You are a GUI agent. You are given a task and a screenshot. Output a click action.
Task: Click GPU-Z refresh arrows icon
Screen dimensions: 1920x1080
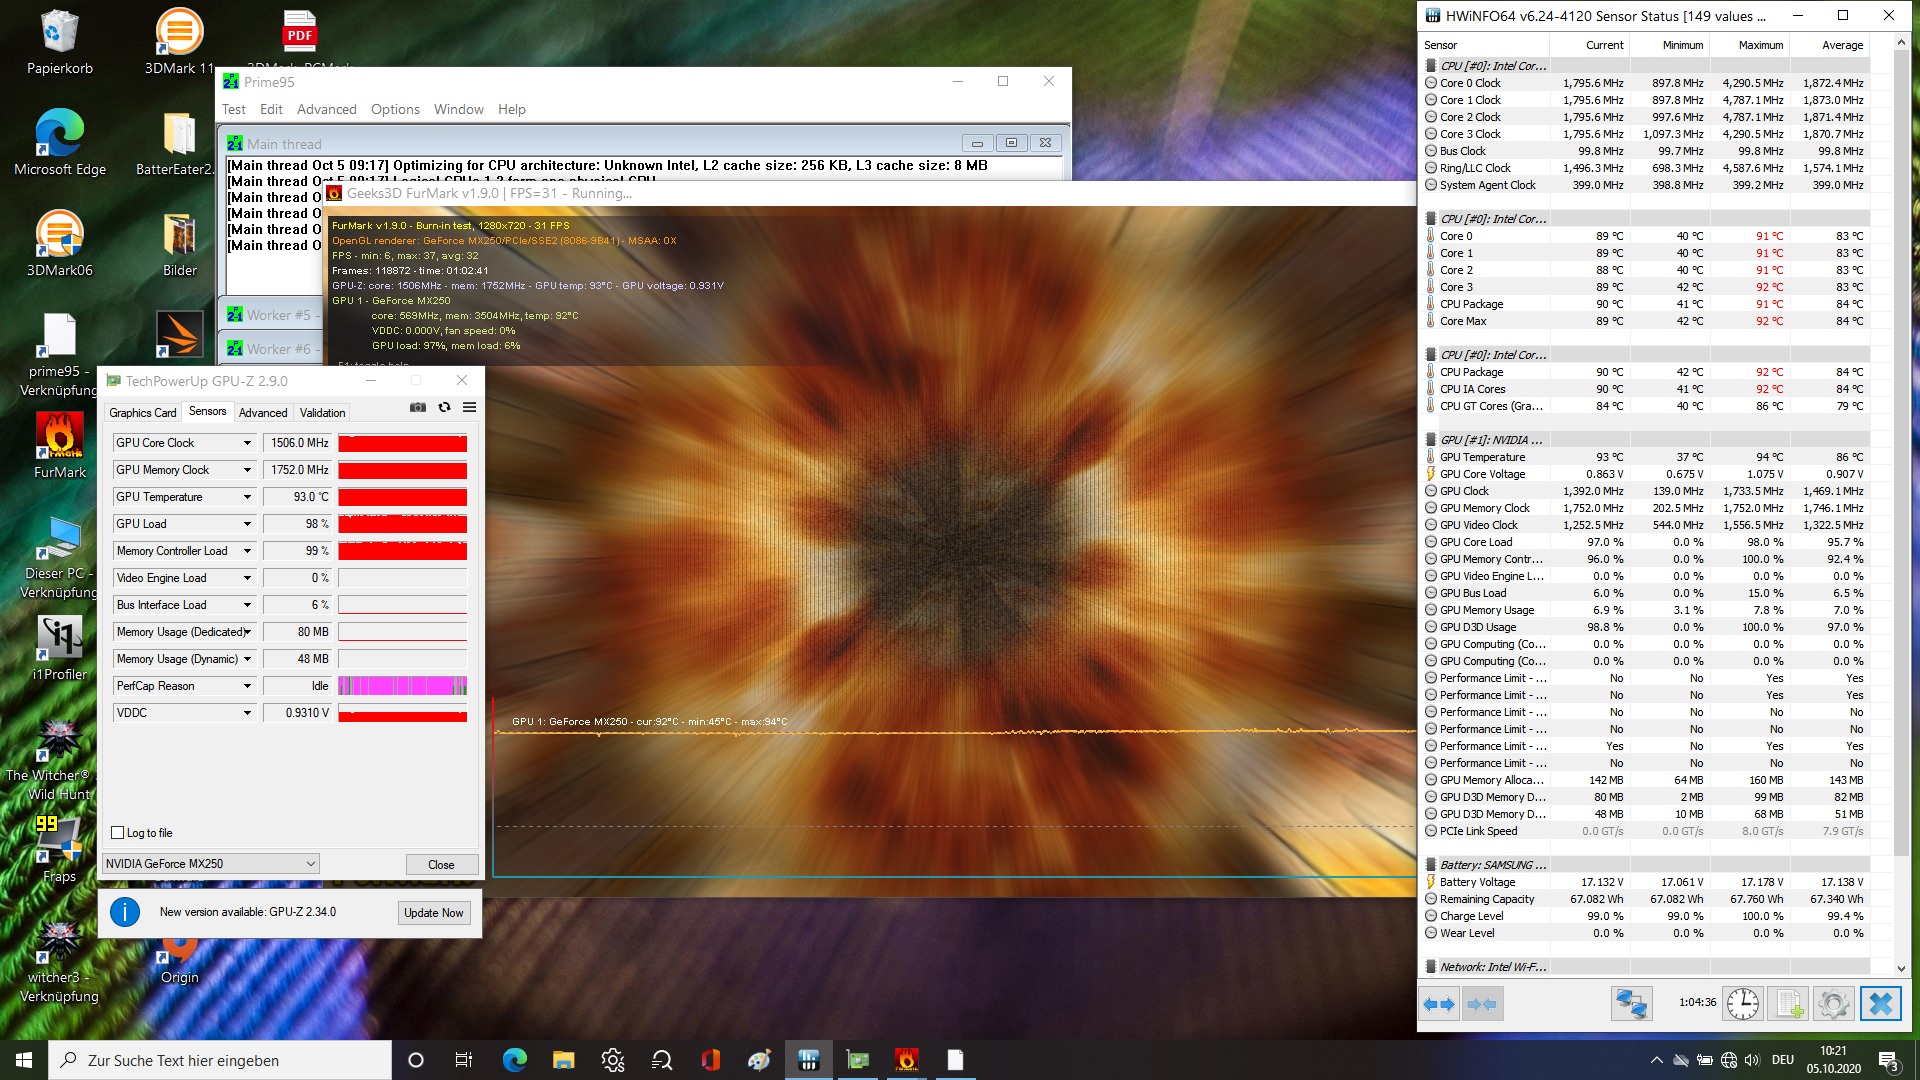[x=444, y=407]
